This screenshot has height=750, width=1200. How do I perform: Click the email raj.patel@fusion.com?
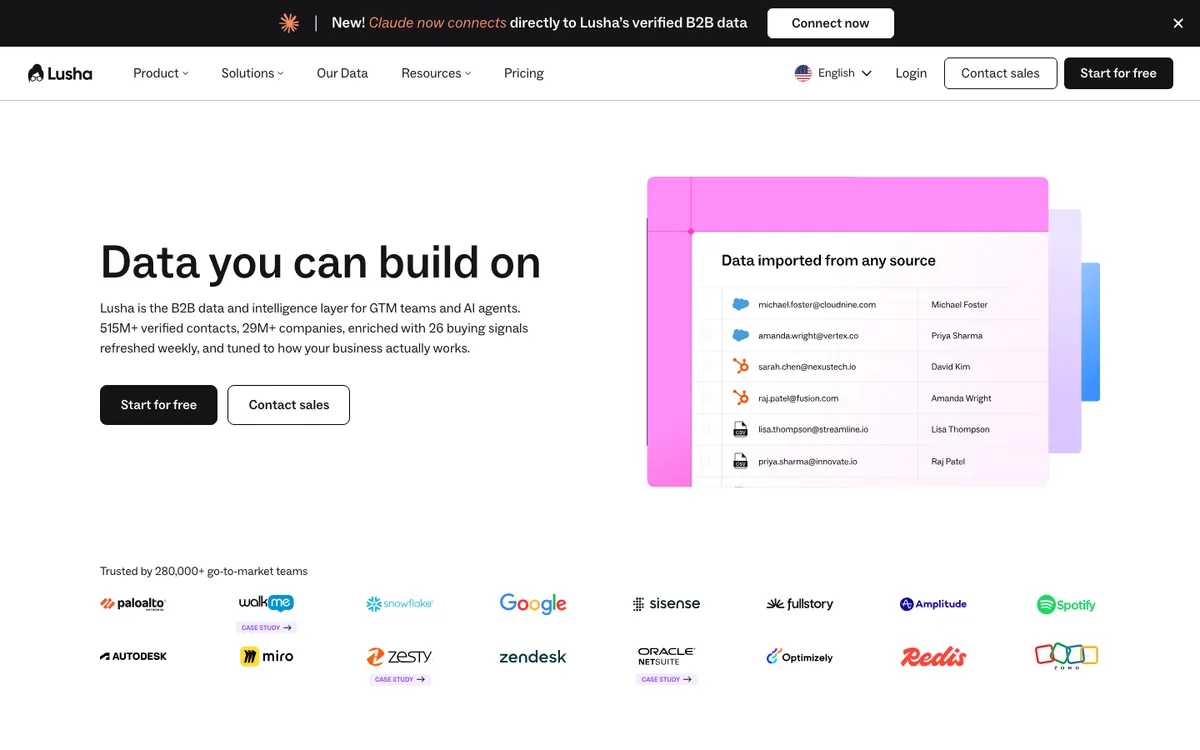pyautogui.click(x=798, y=398)
